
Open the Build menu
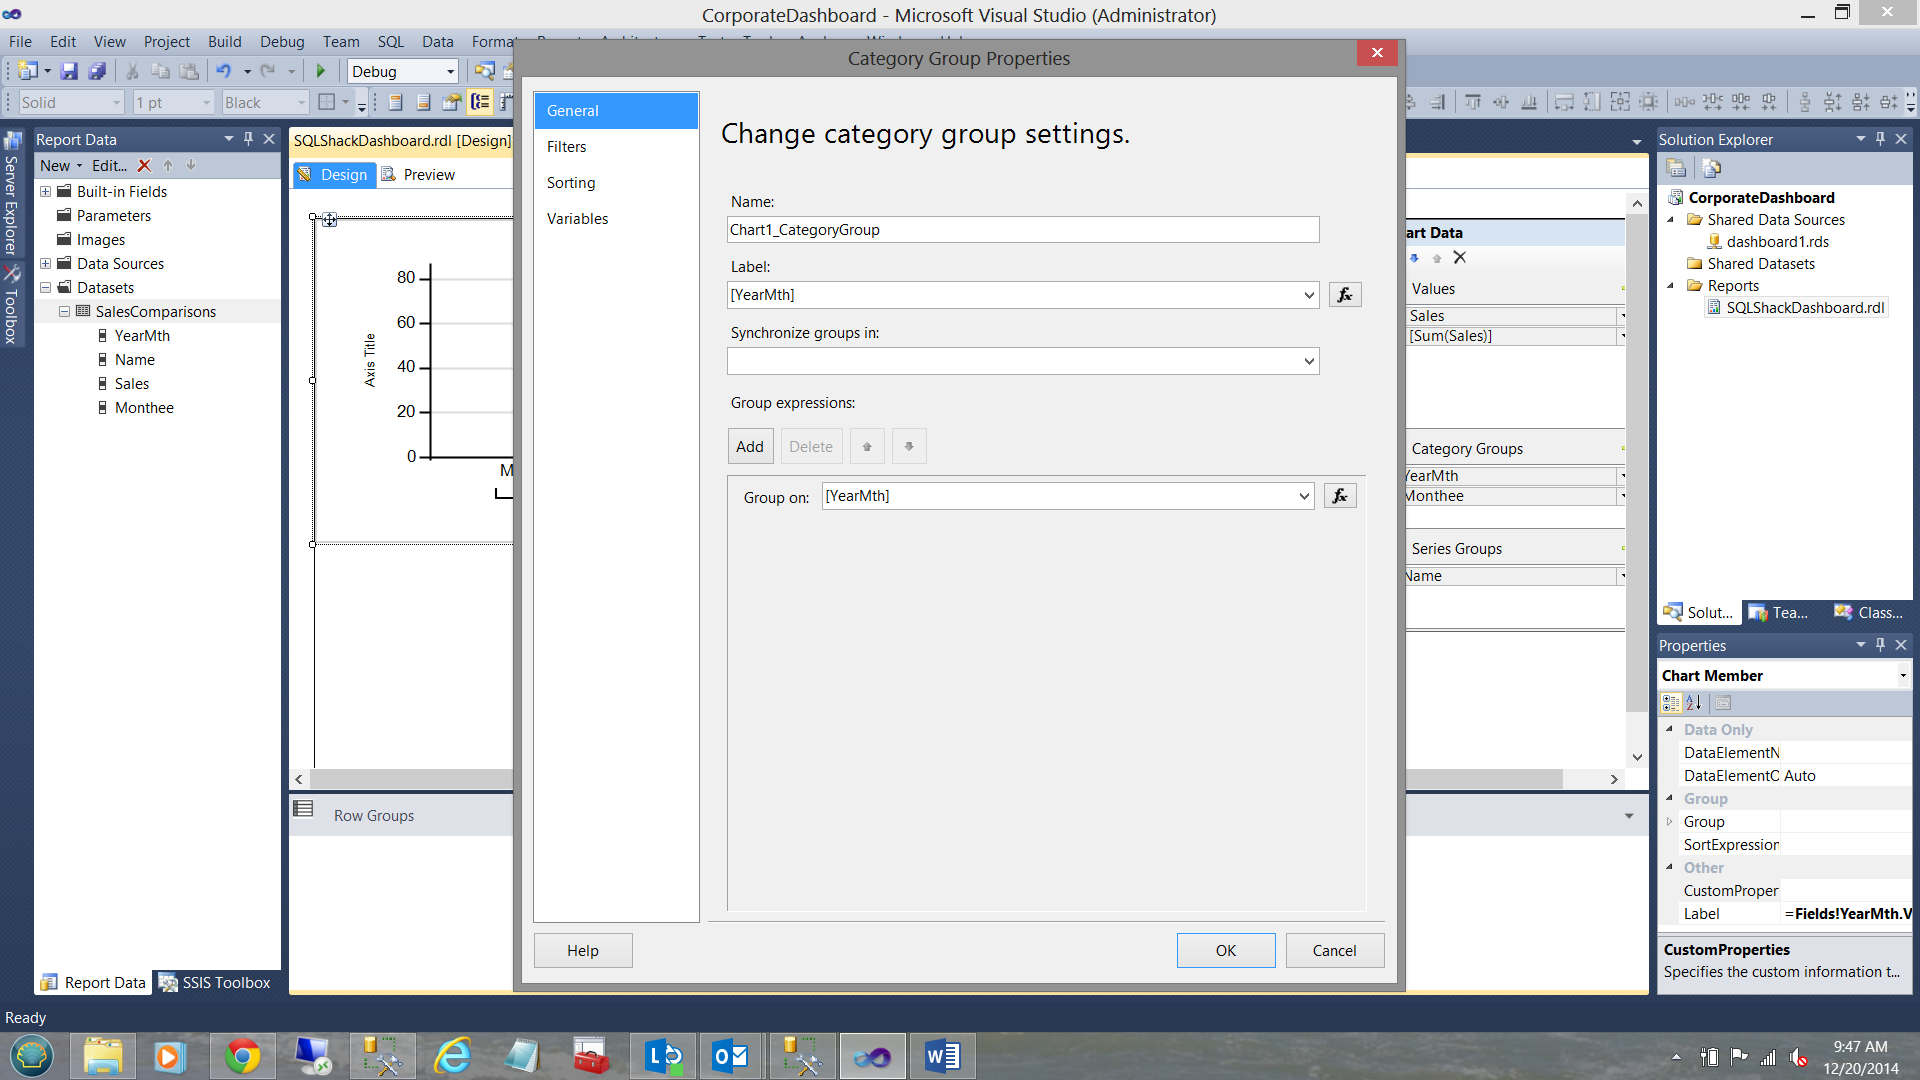click(224, 41)
